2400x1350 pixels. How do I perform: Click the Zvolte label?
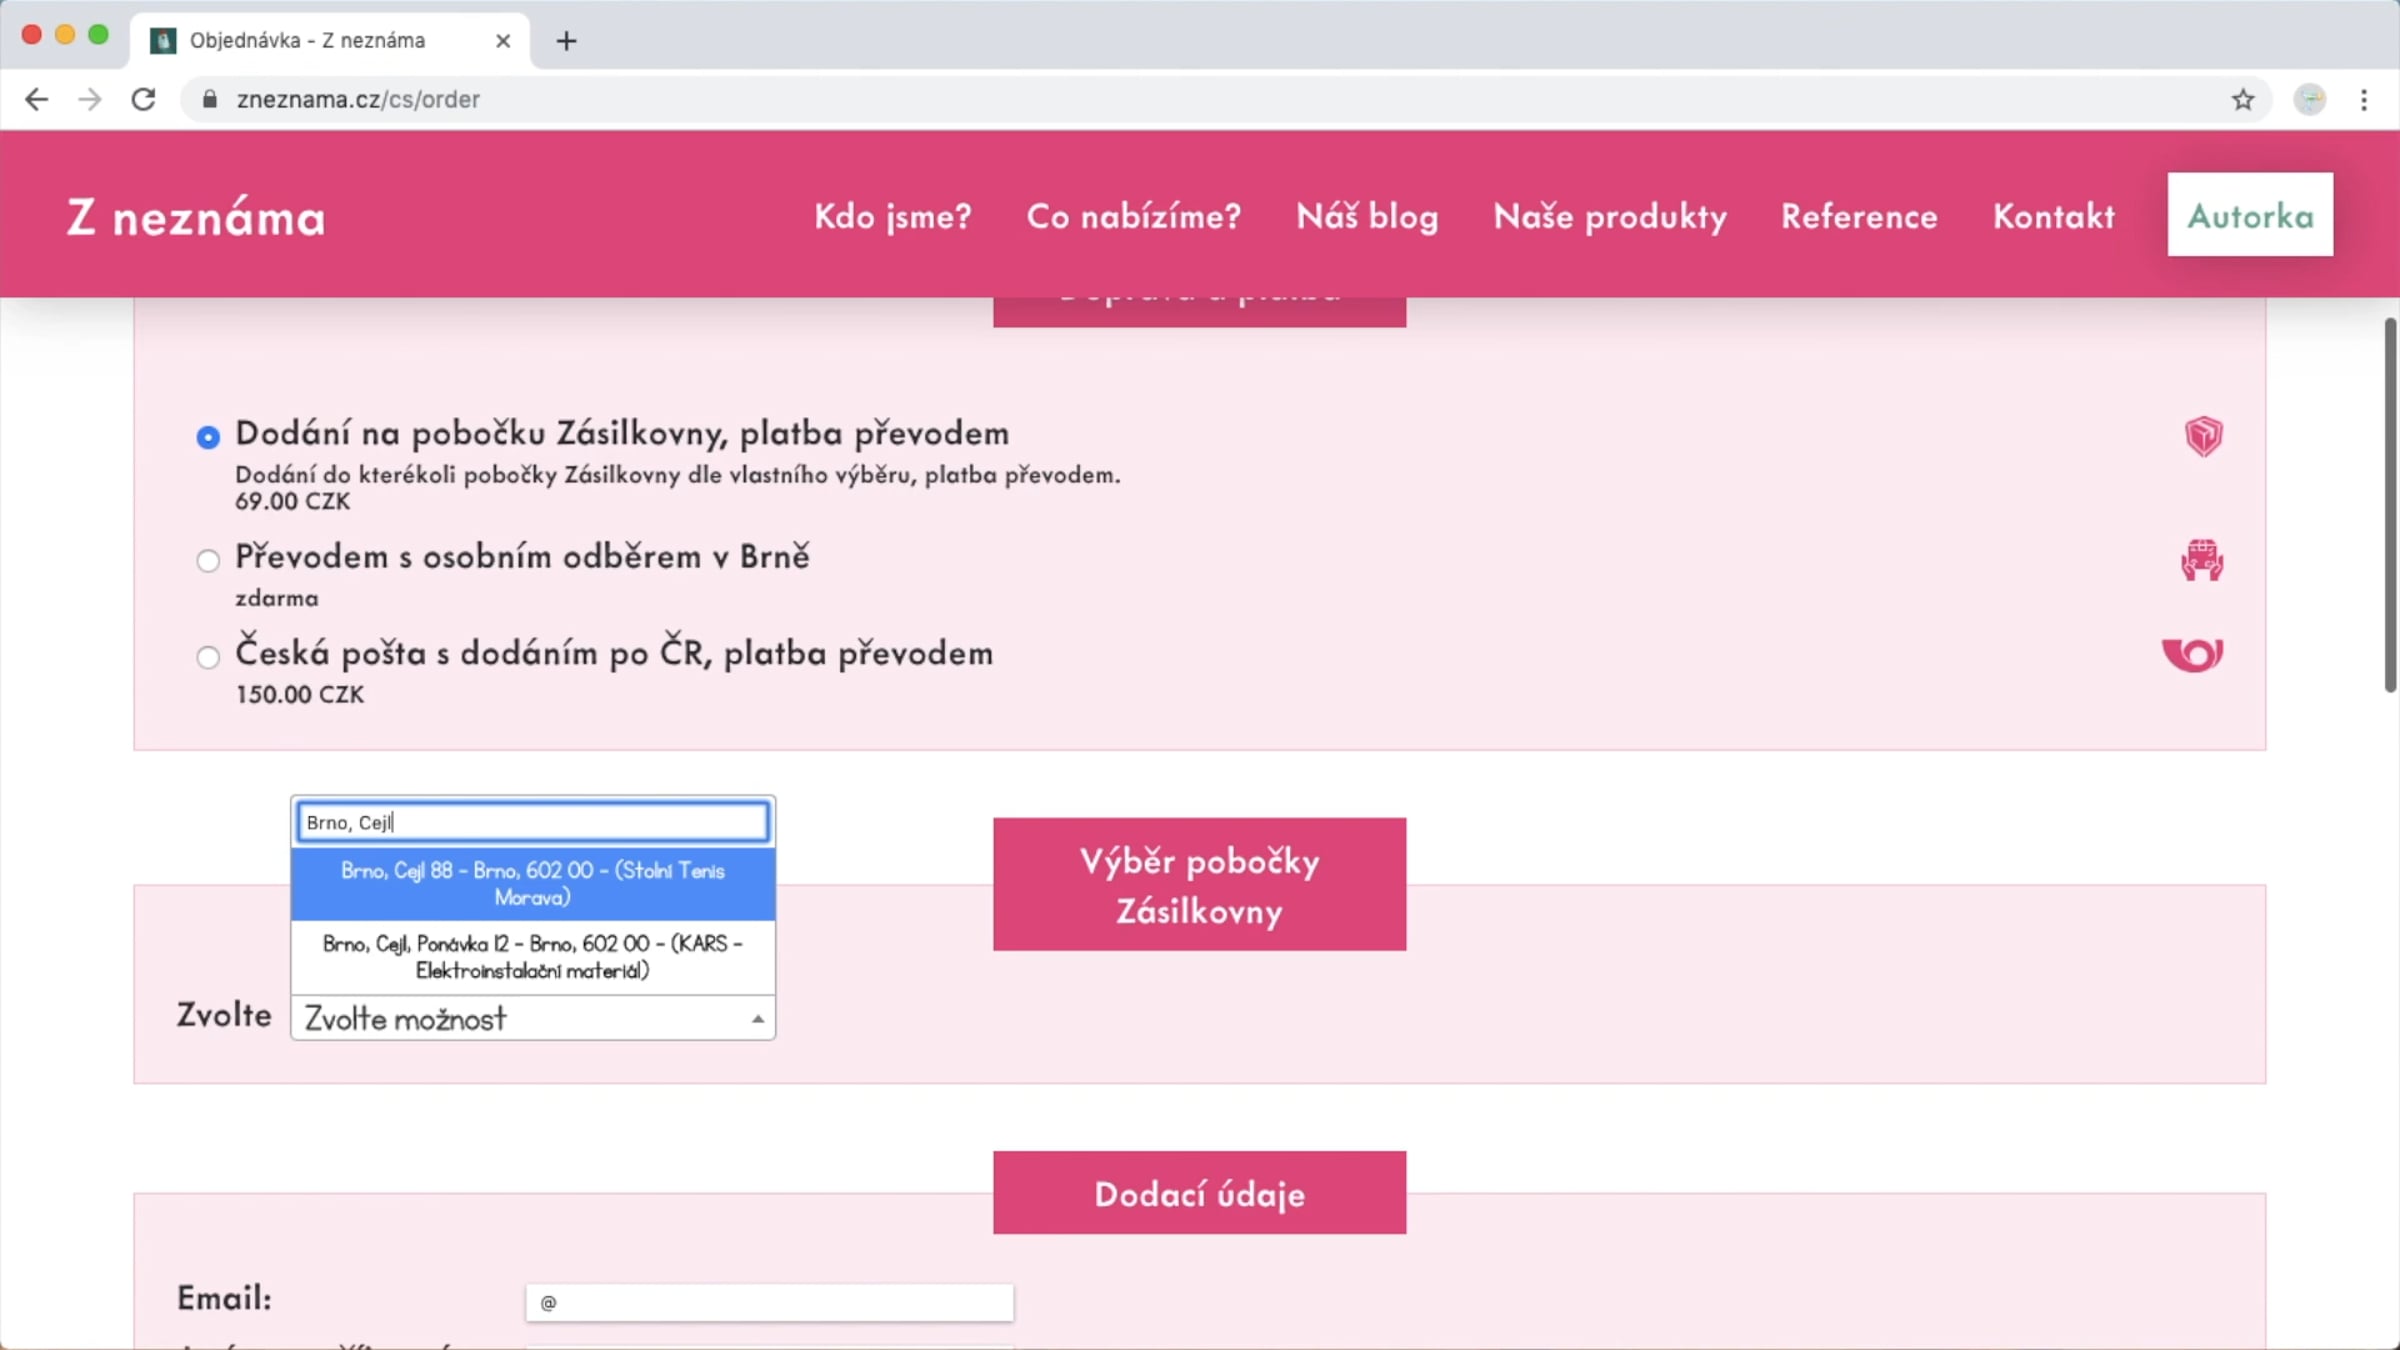(x=224, y=1015)
